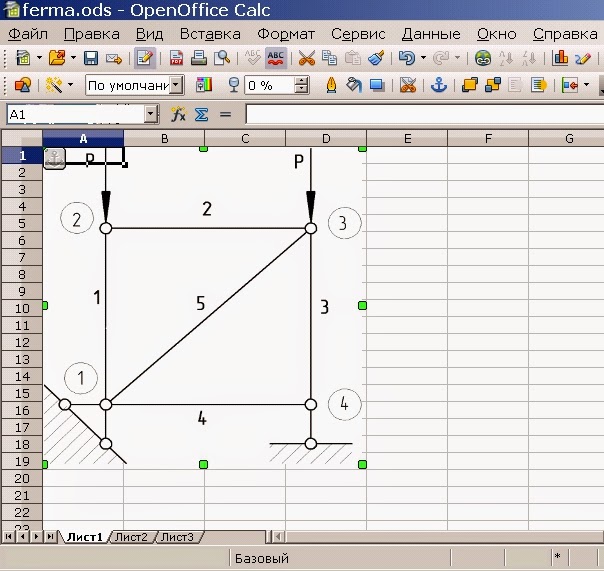Print the file directly

pyautogui.click(x=199, y=59)
